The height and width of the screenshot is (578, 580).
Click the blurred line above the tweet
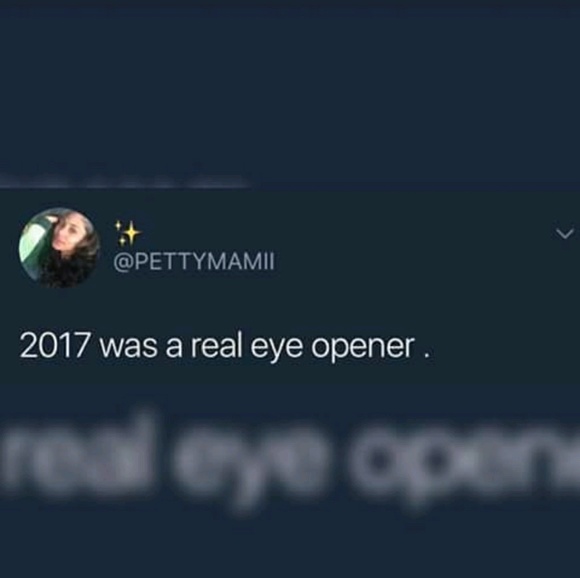[x=124, y=181]
